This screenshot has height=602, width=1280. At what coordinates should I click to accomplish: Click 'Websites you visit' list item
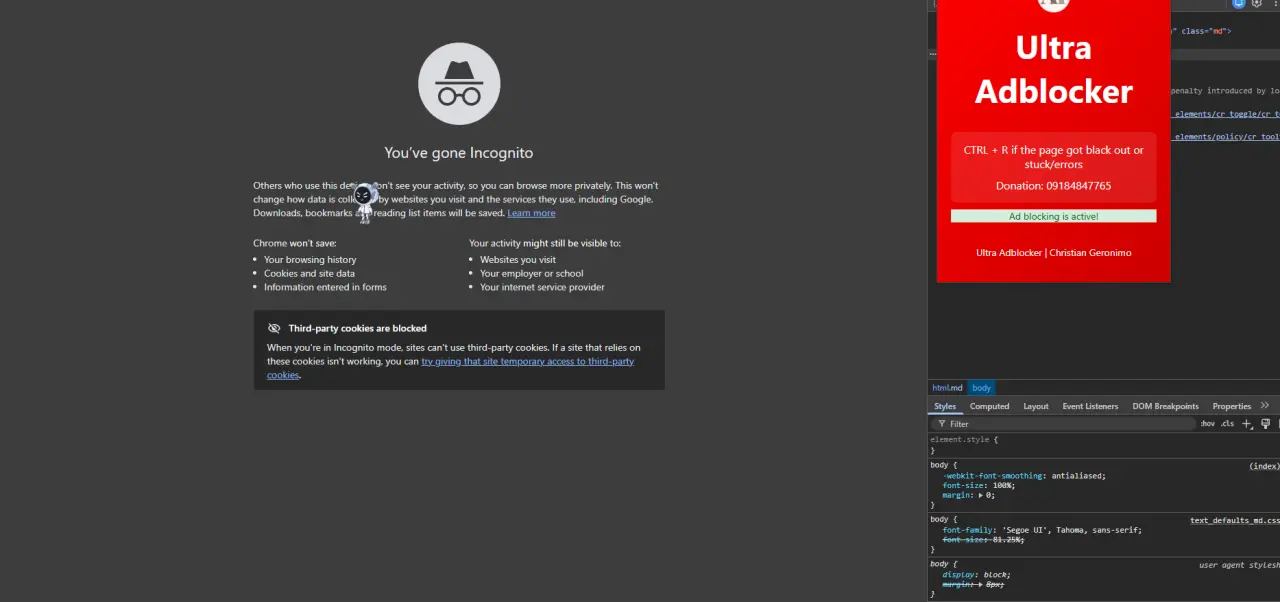click(x=518, y=260)
